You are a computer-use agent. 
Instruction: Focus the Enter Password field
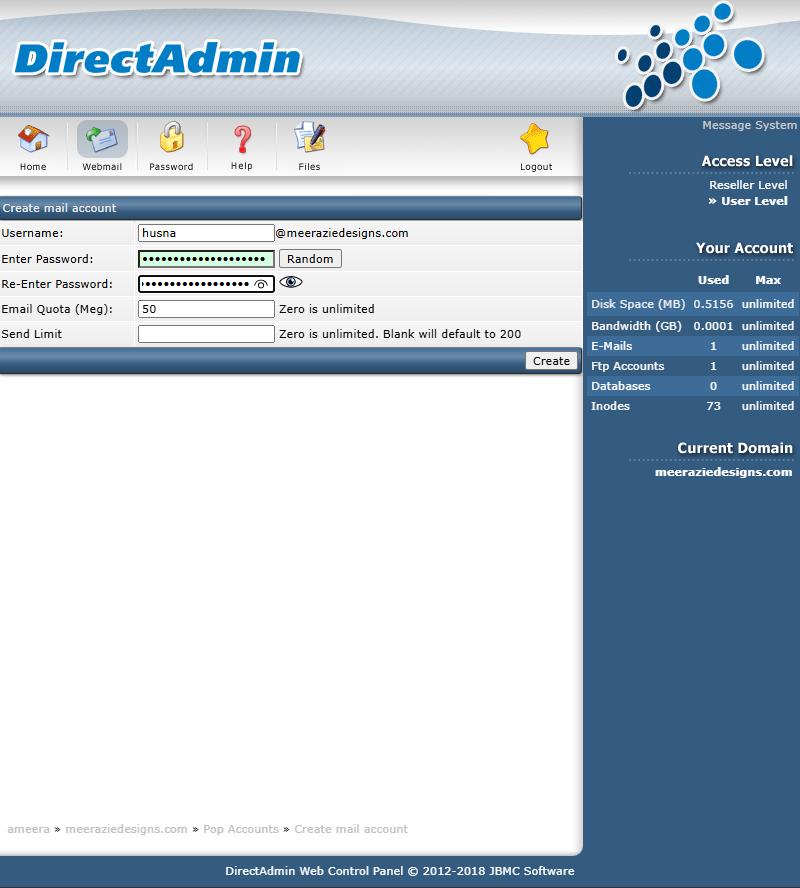pos(206,259)
